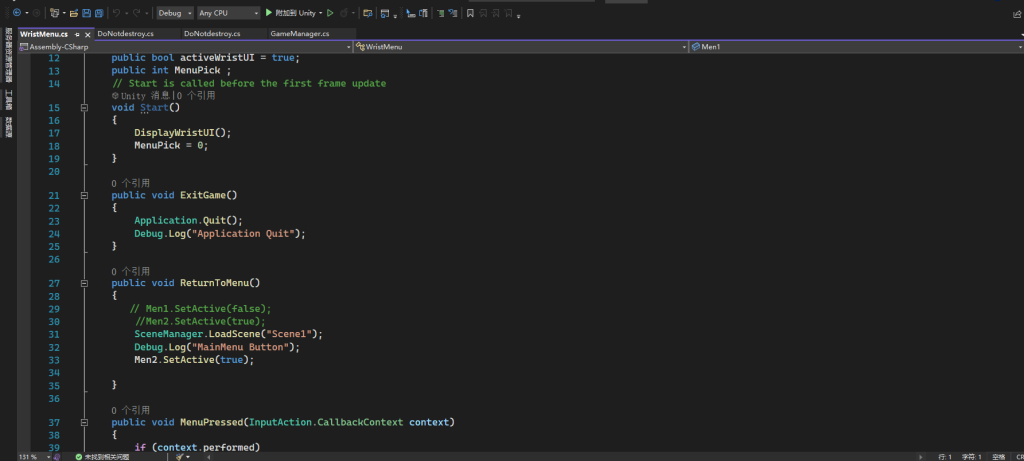Collapse the Start() method at line 15

pos(84,108)
